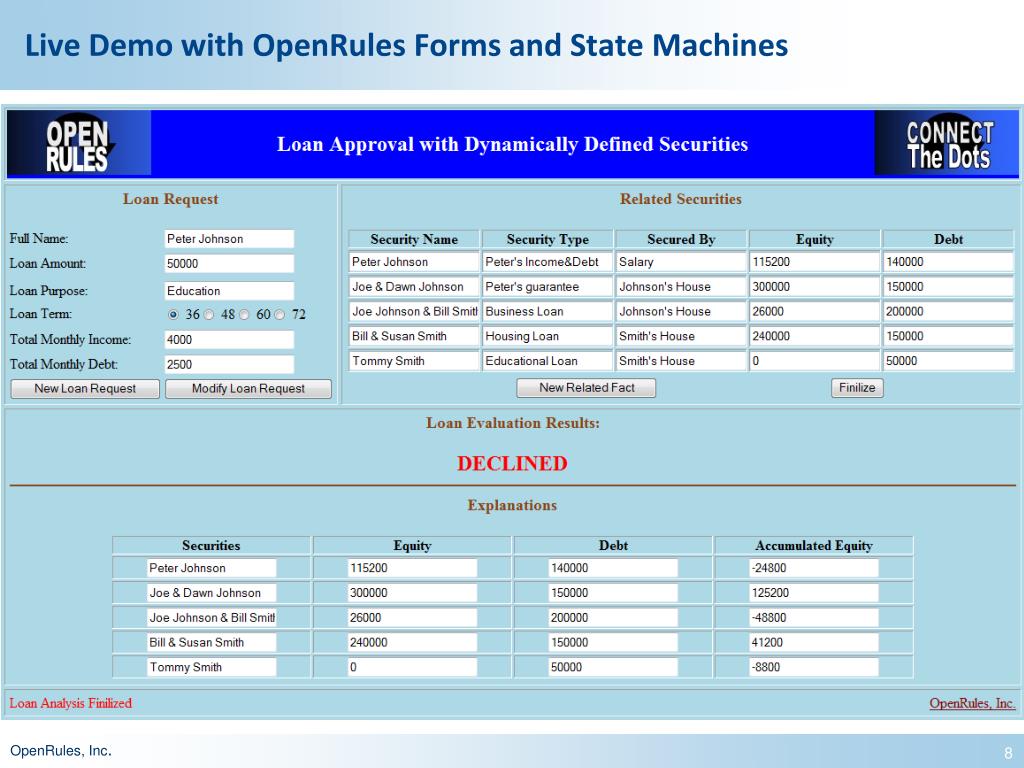Click the 'Loan Evaluation Results:' heading
Image resolution: width=1024 pixels, height=768 pixels.
(513, 423)
